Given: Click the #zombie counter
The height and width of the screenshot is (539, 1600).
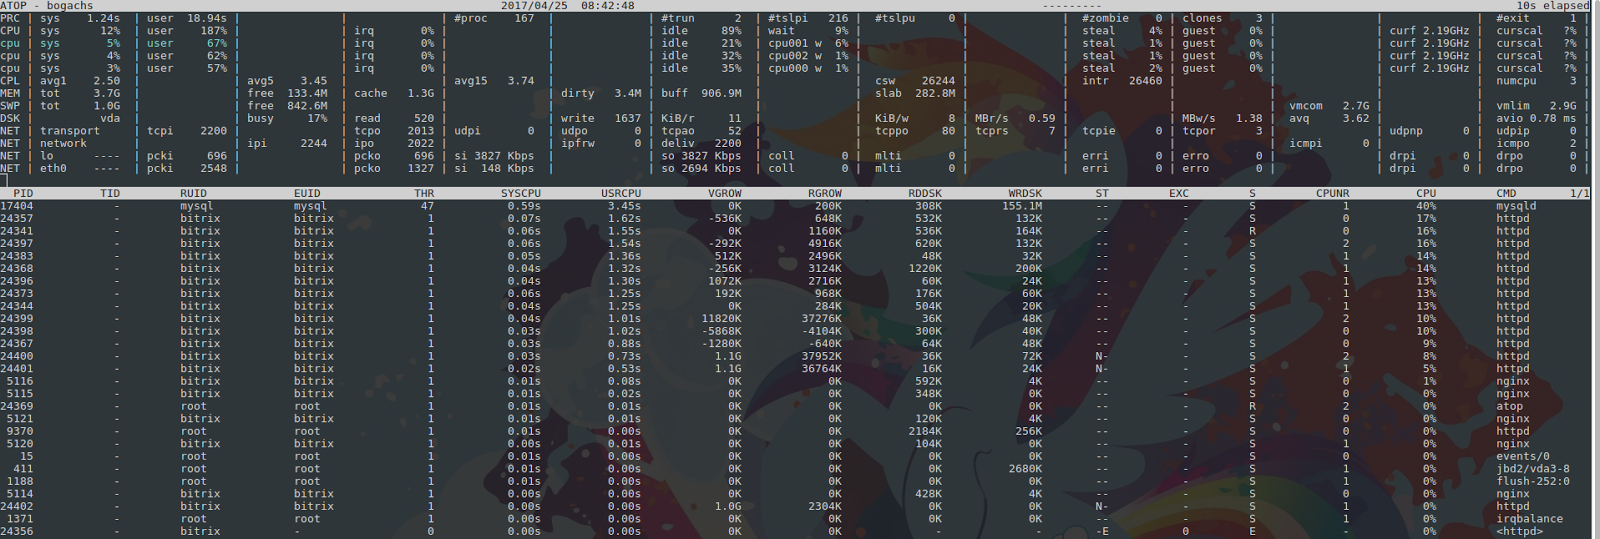Looking at the screenshot, I should [1122, 18].
